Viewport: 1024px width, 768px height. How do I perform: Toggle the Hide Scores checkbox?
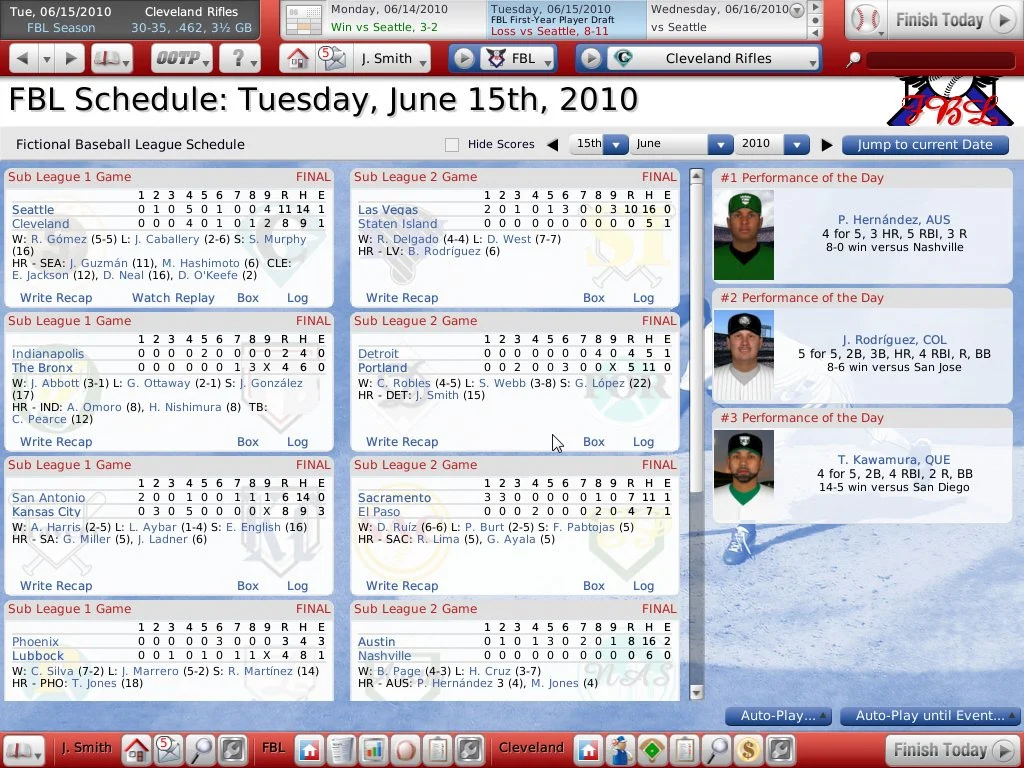pos(452,145)
